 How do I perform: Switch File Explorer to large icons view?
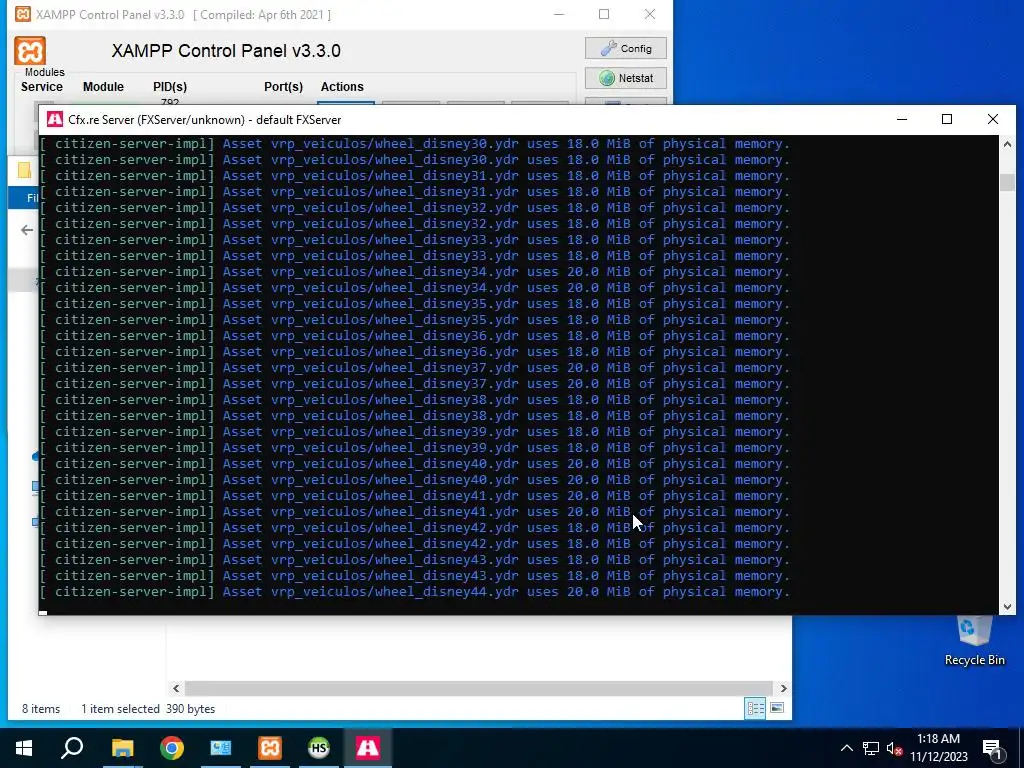click(777, 709)
